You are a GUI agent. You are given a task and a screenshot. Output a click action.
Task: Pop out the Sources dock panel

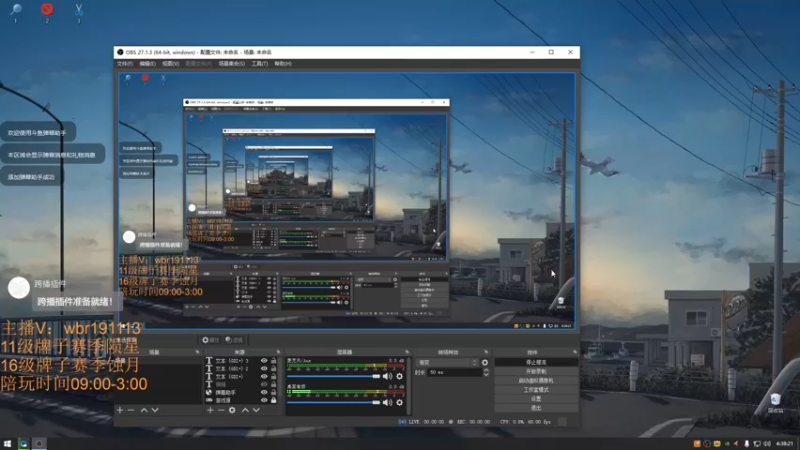coord(278,352)
